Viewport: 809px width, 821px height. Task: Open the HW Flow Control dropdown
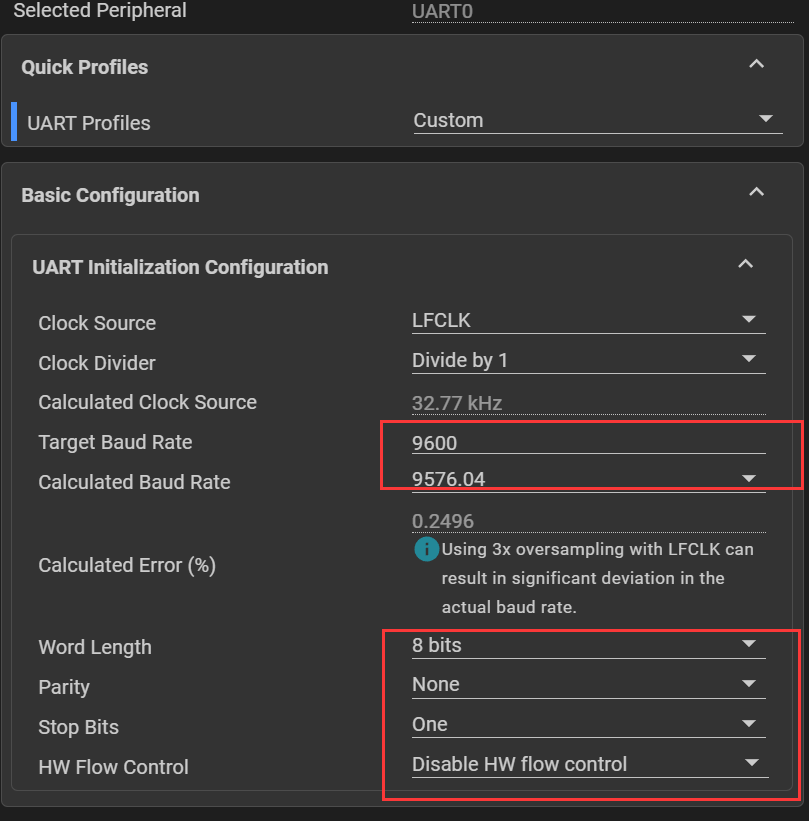pyautogui.click(x=588, y=764)
